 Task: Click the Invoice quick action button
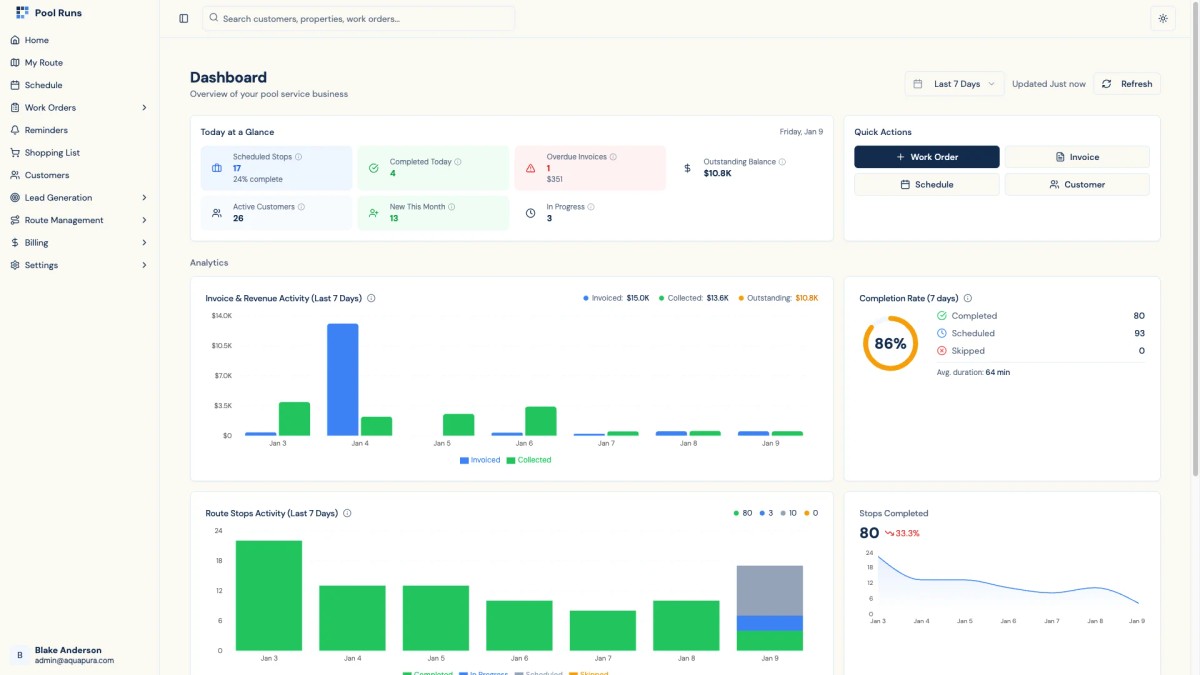pos(1077,157)
